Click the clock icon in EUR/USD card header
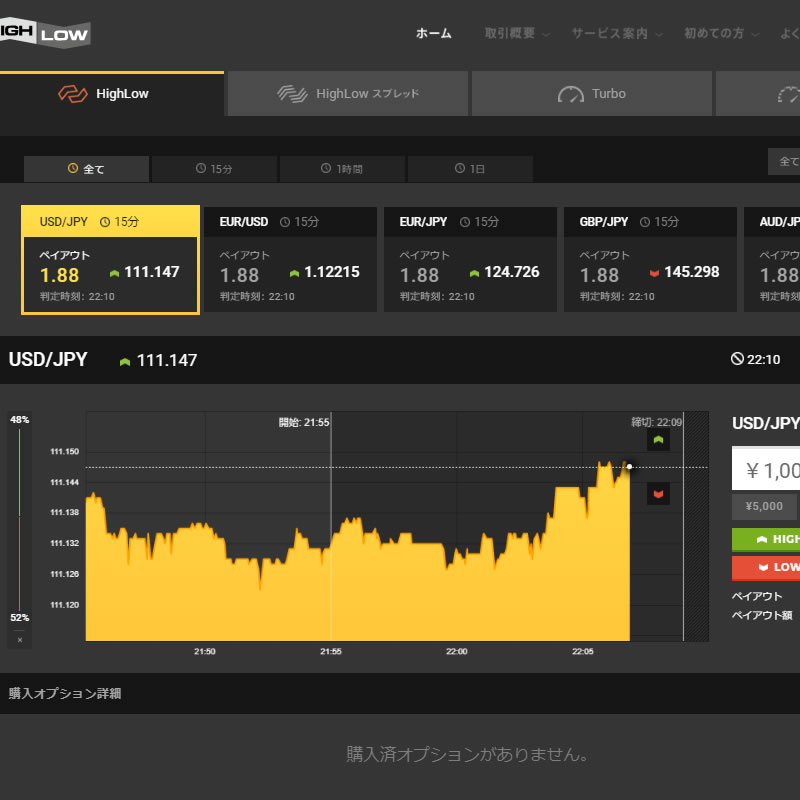800x800 pixels. 285,222
